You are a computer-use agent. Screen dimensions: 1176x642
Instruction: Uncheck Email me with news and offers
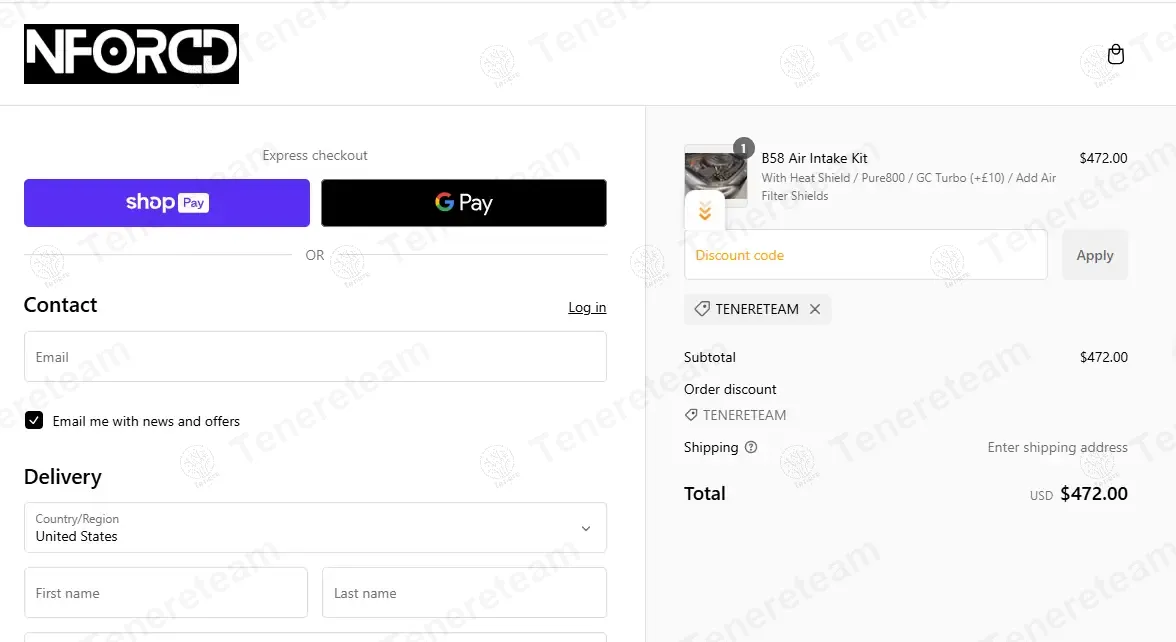coord(34,421)
